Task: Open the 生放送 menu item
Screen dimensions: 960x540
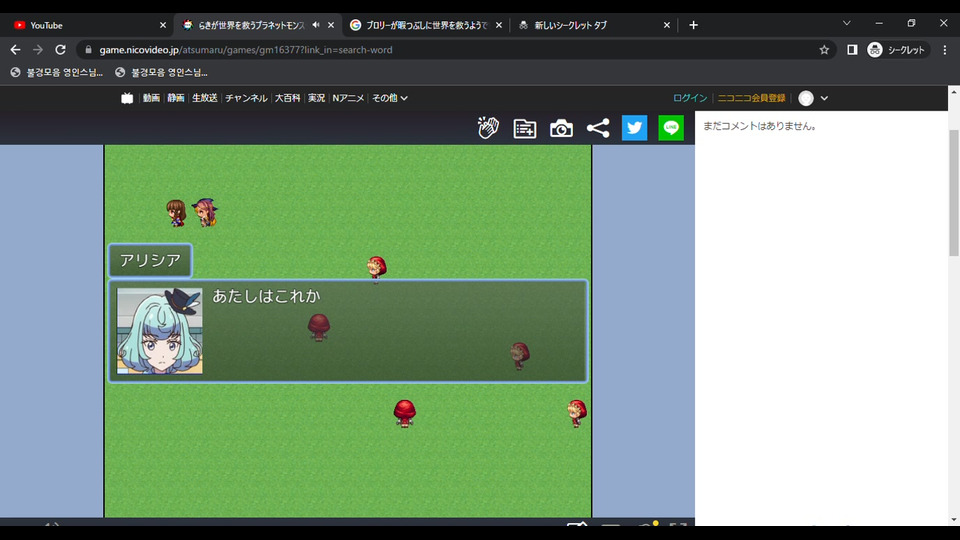Action: click(204, 98)
